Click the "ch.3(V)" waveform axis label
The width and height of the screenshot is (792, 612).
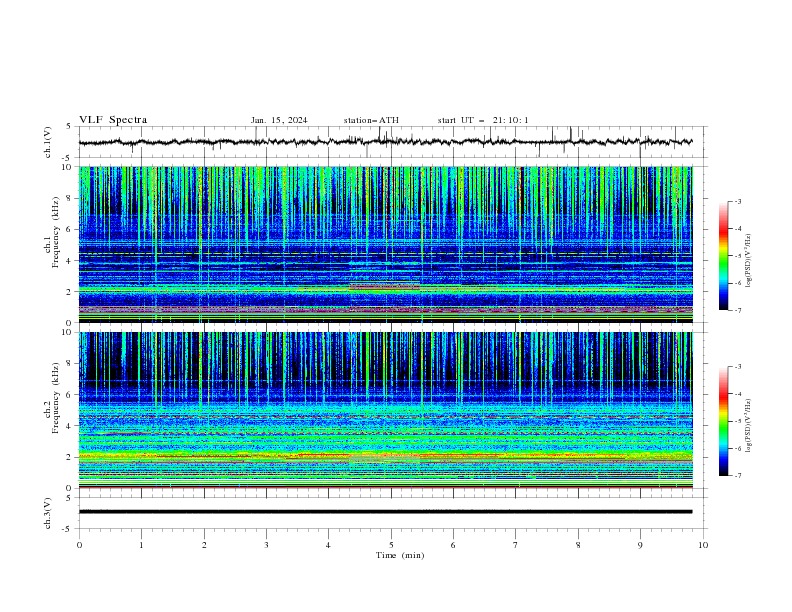coord(48,513)
